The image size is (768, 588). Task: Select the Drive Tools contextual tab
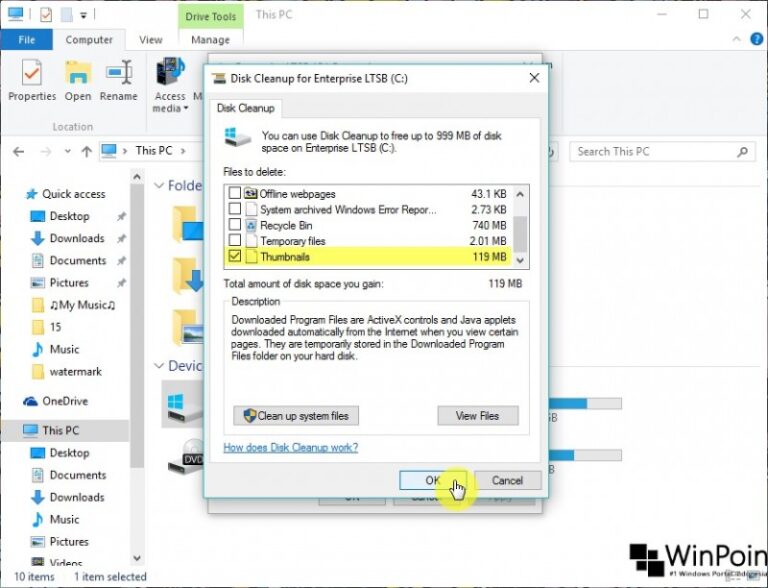click(211, 16)
